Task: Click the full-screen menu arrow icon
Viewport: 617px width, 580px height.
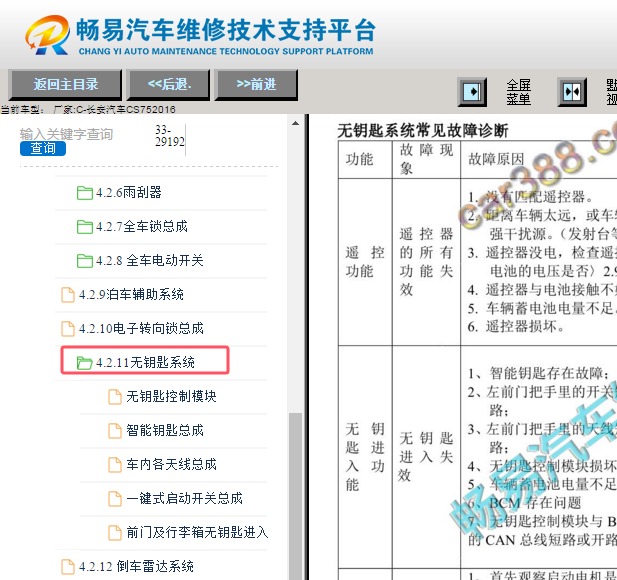Action: point(472,92)
